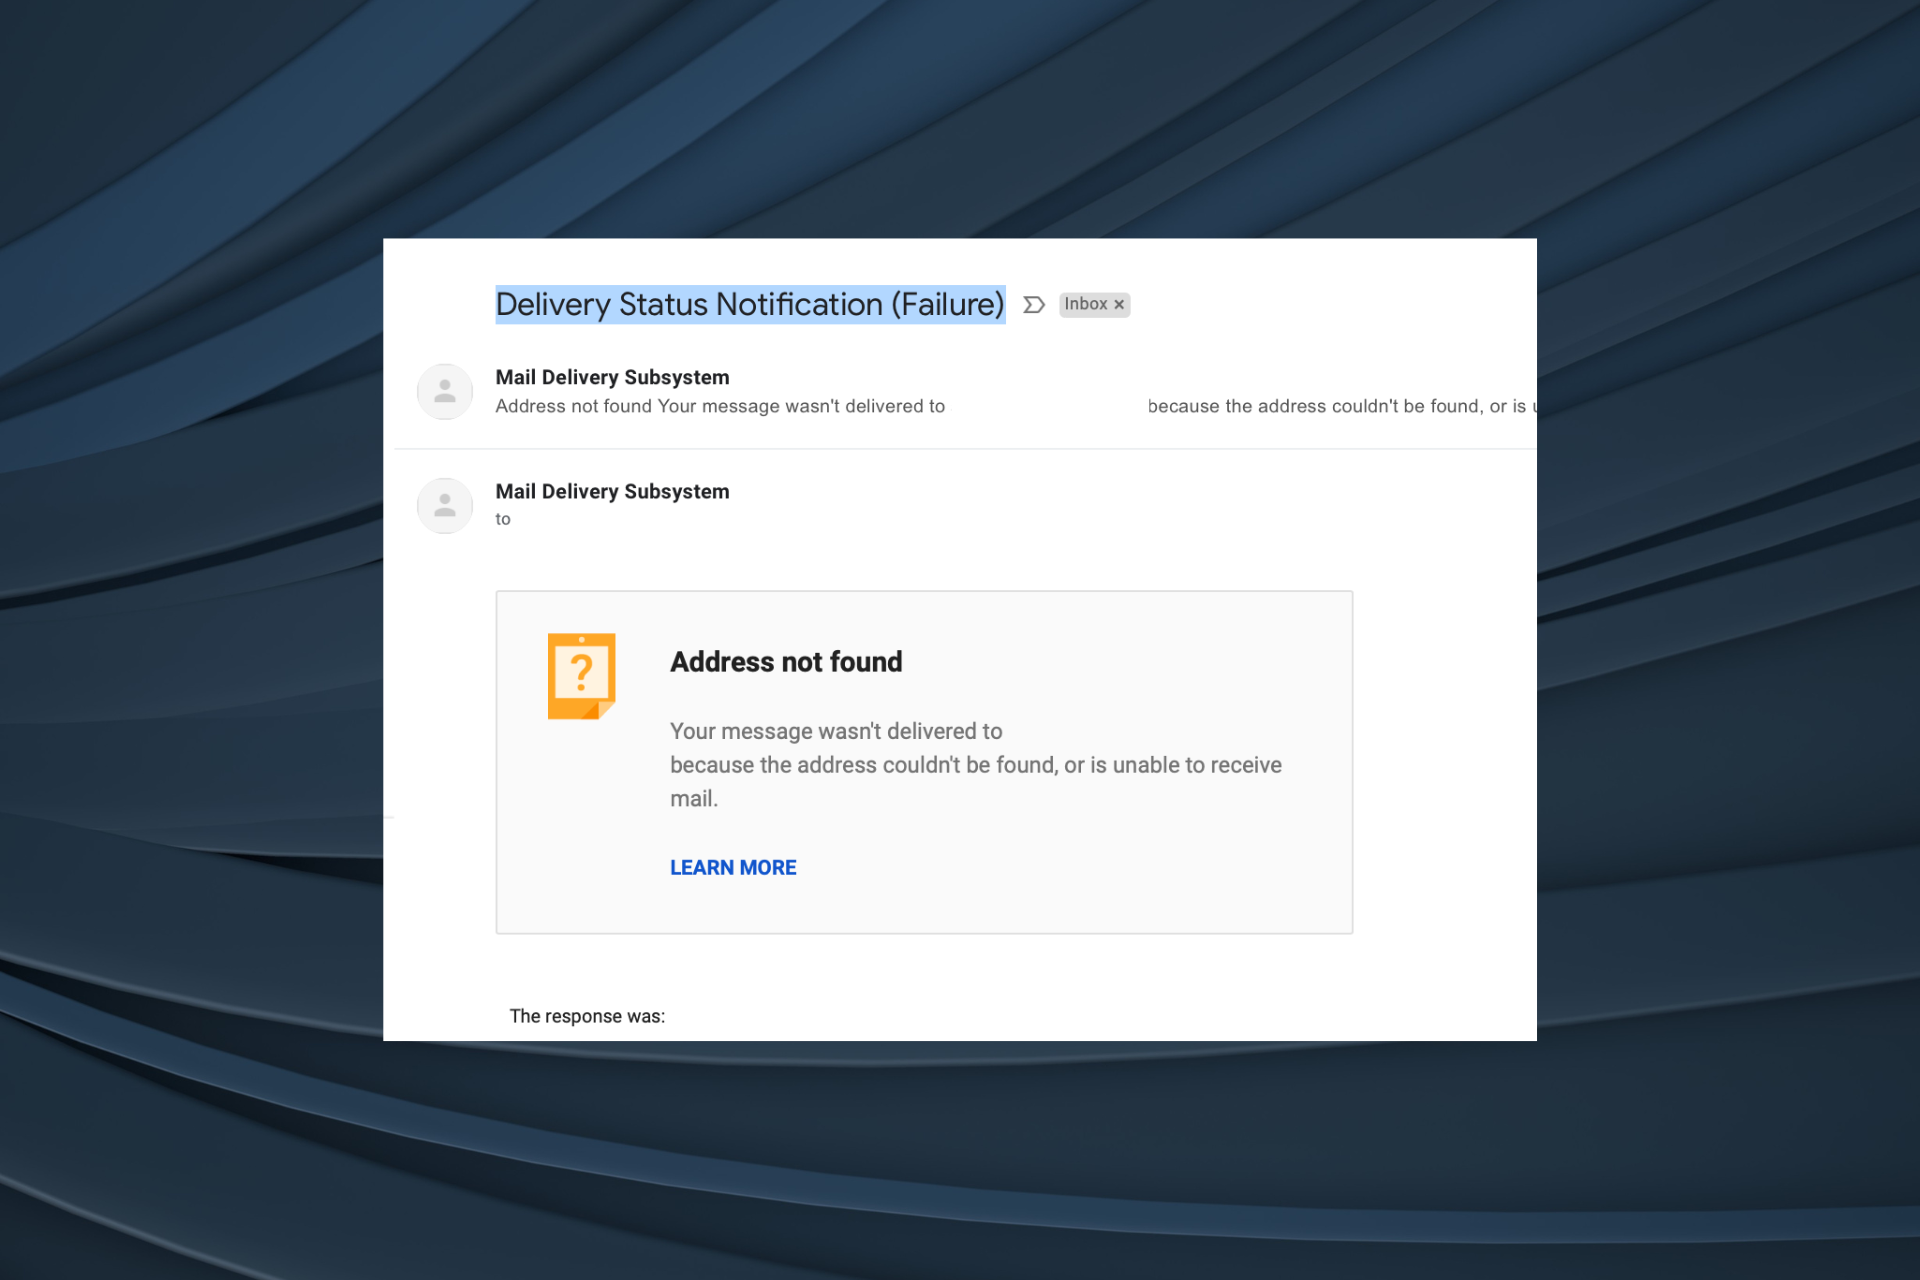This screenshot has height=1280, width=1920.
Task: Click the Inbox label text
Action: click(1085, 304)
